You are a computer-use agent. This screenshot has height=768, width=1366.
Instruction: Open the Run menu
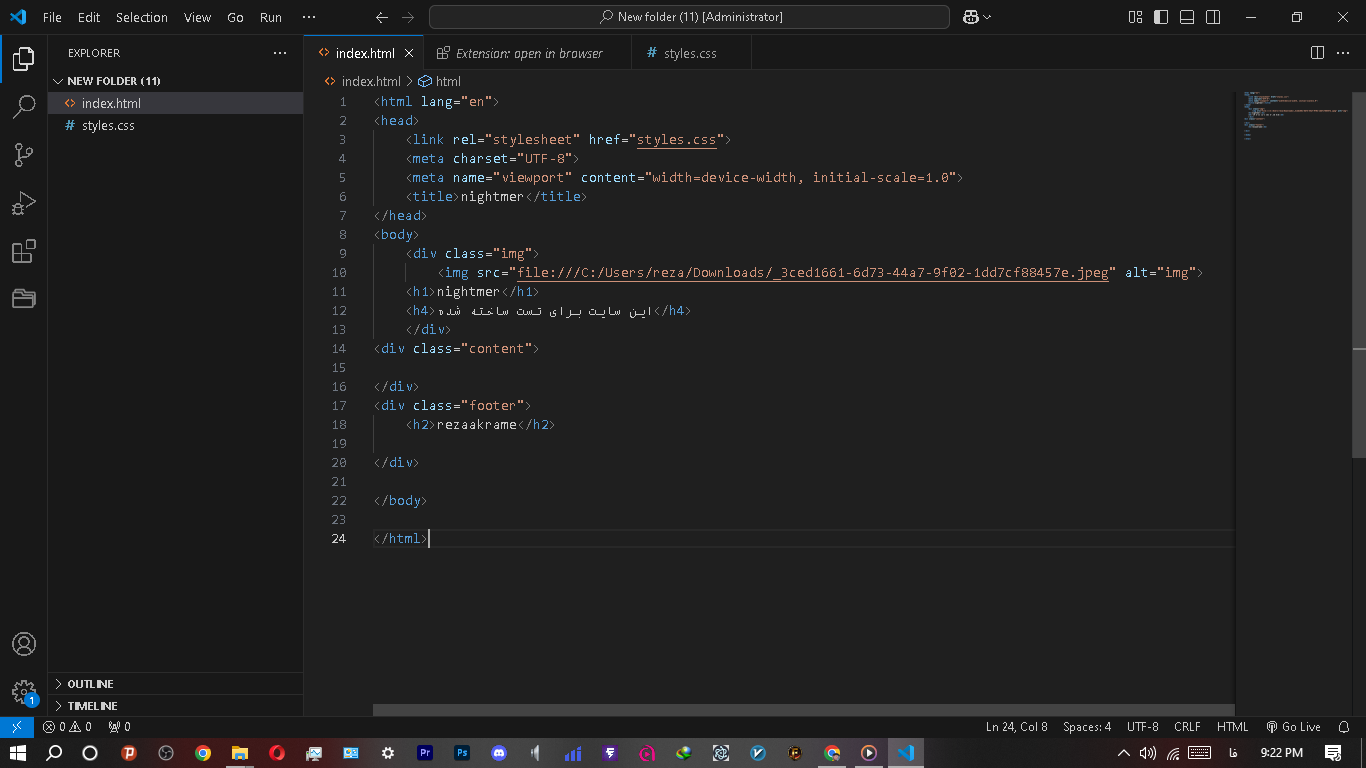pyautogui.click(x=271, y=17)
